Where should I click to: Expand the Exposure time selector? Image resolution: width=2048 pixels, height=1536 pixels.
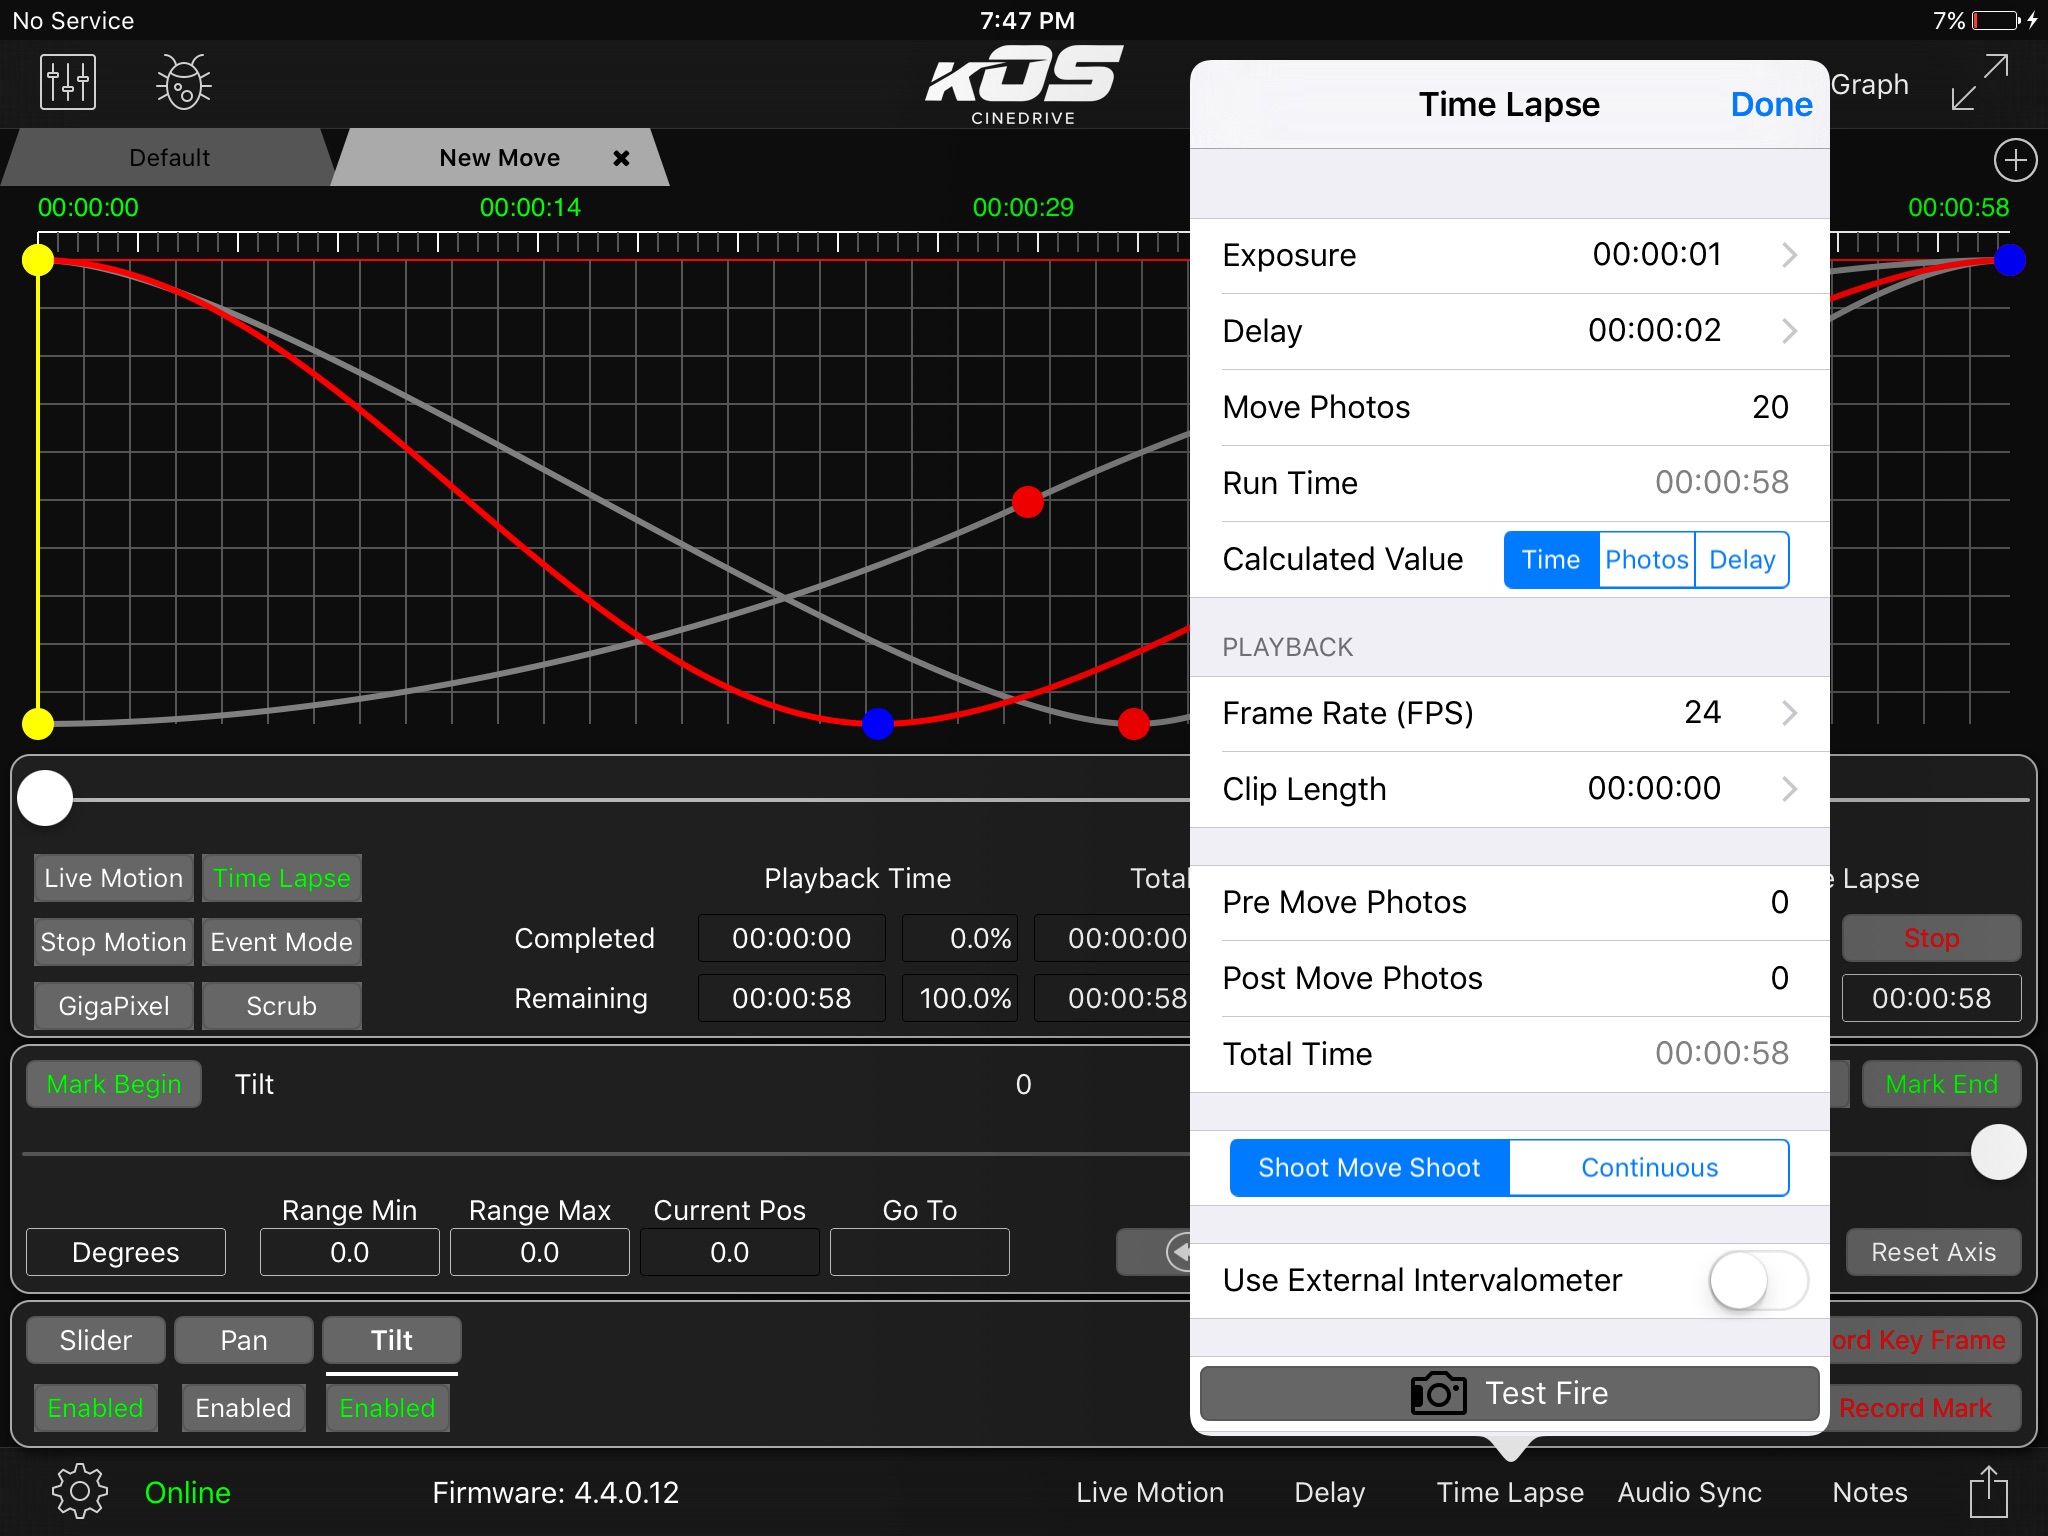(1788, 257)
